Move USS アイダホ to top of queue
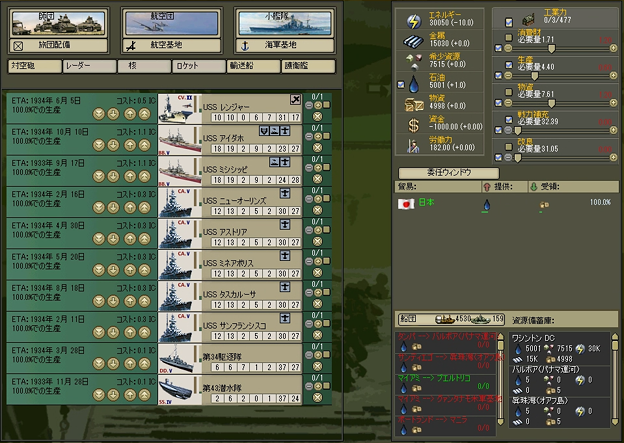624x443 pixels. point(144,145)
